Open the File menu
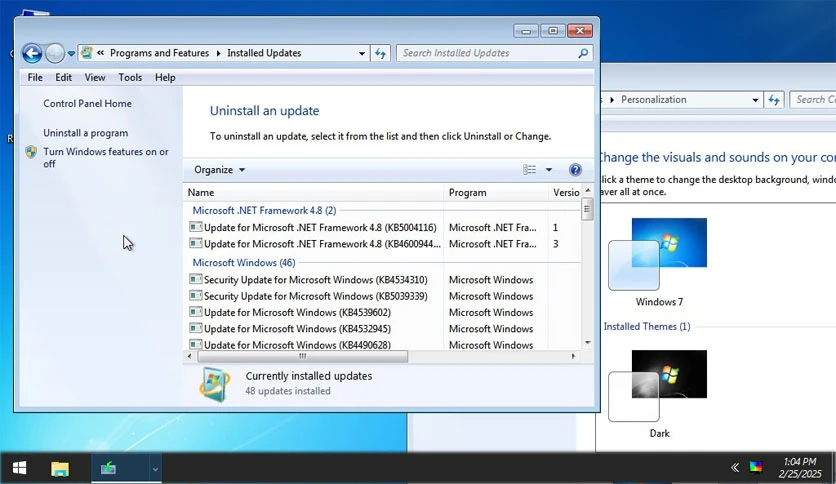This screenshot has width=836, height=484. (35, 77)
